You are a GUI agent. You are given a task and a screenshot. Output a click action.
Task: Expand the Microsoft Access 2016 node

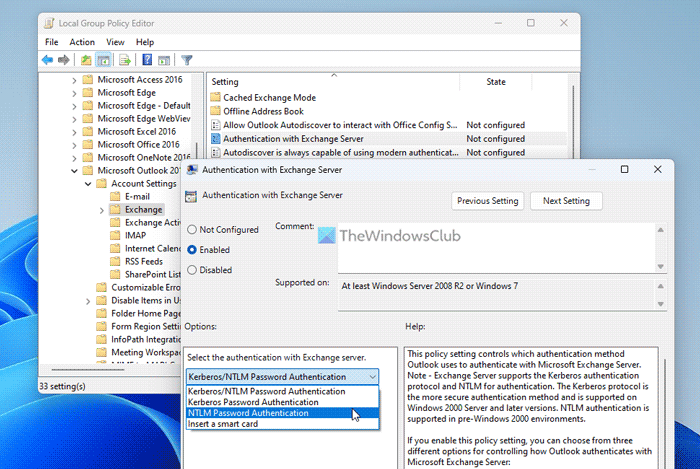(x=74, y=80)
